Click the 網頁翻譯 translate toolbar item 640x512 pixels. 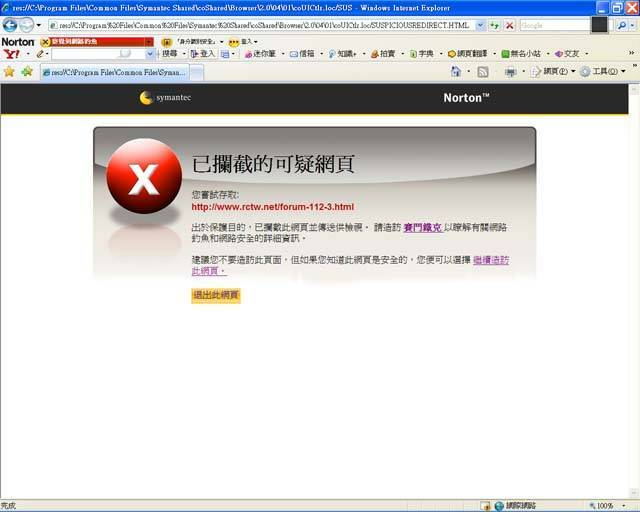coord(467,53)
